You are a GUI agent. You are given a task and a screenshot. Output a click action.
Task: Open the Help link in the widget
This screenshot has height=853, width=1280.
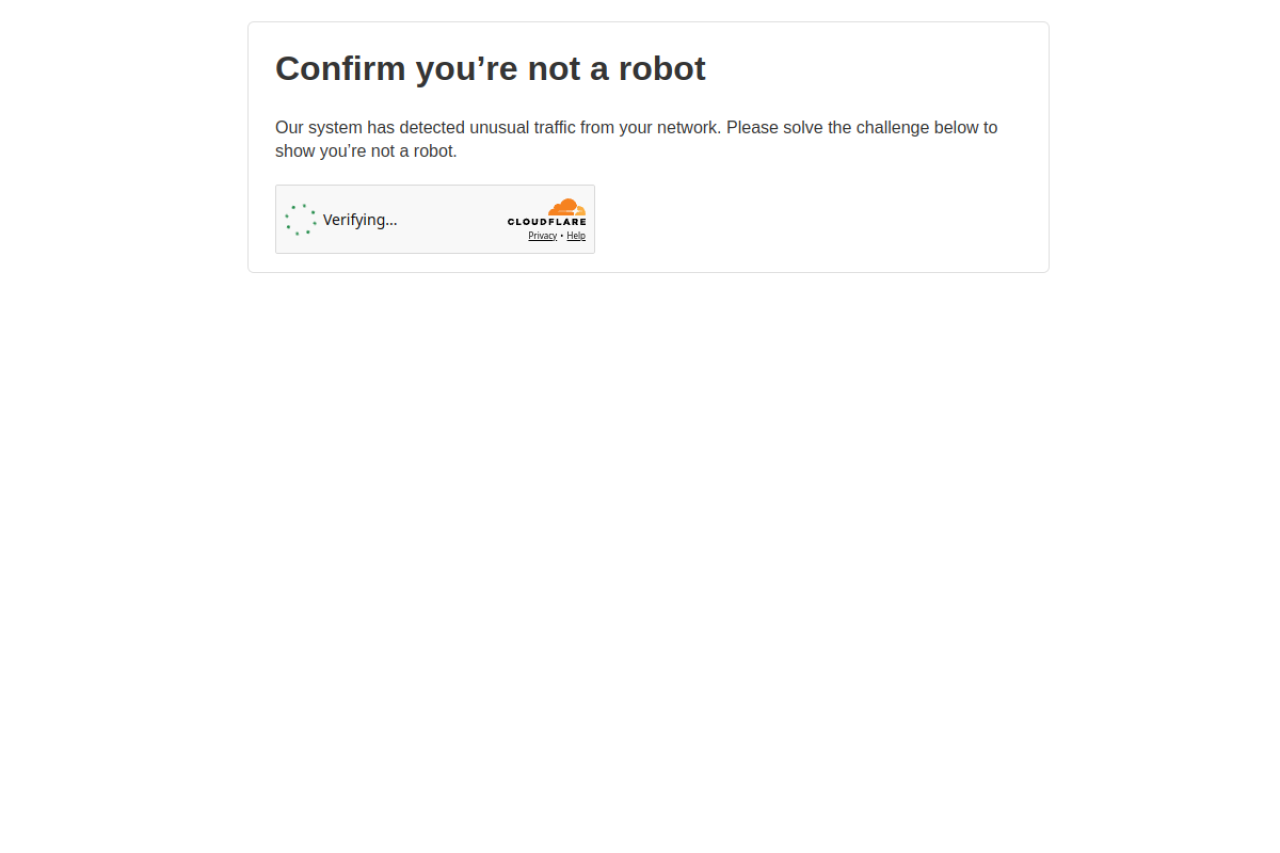576,236
